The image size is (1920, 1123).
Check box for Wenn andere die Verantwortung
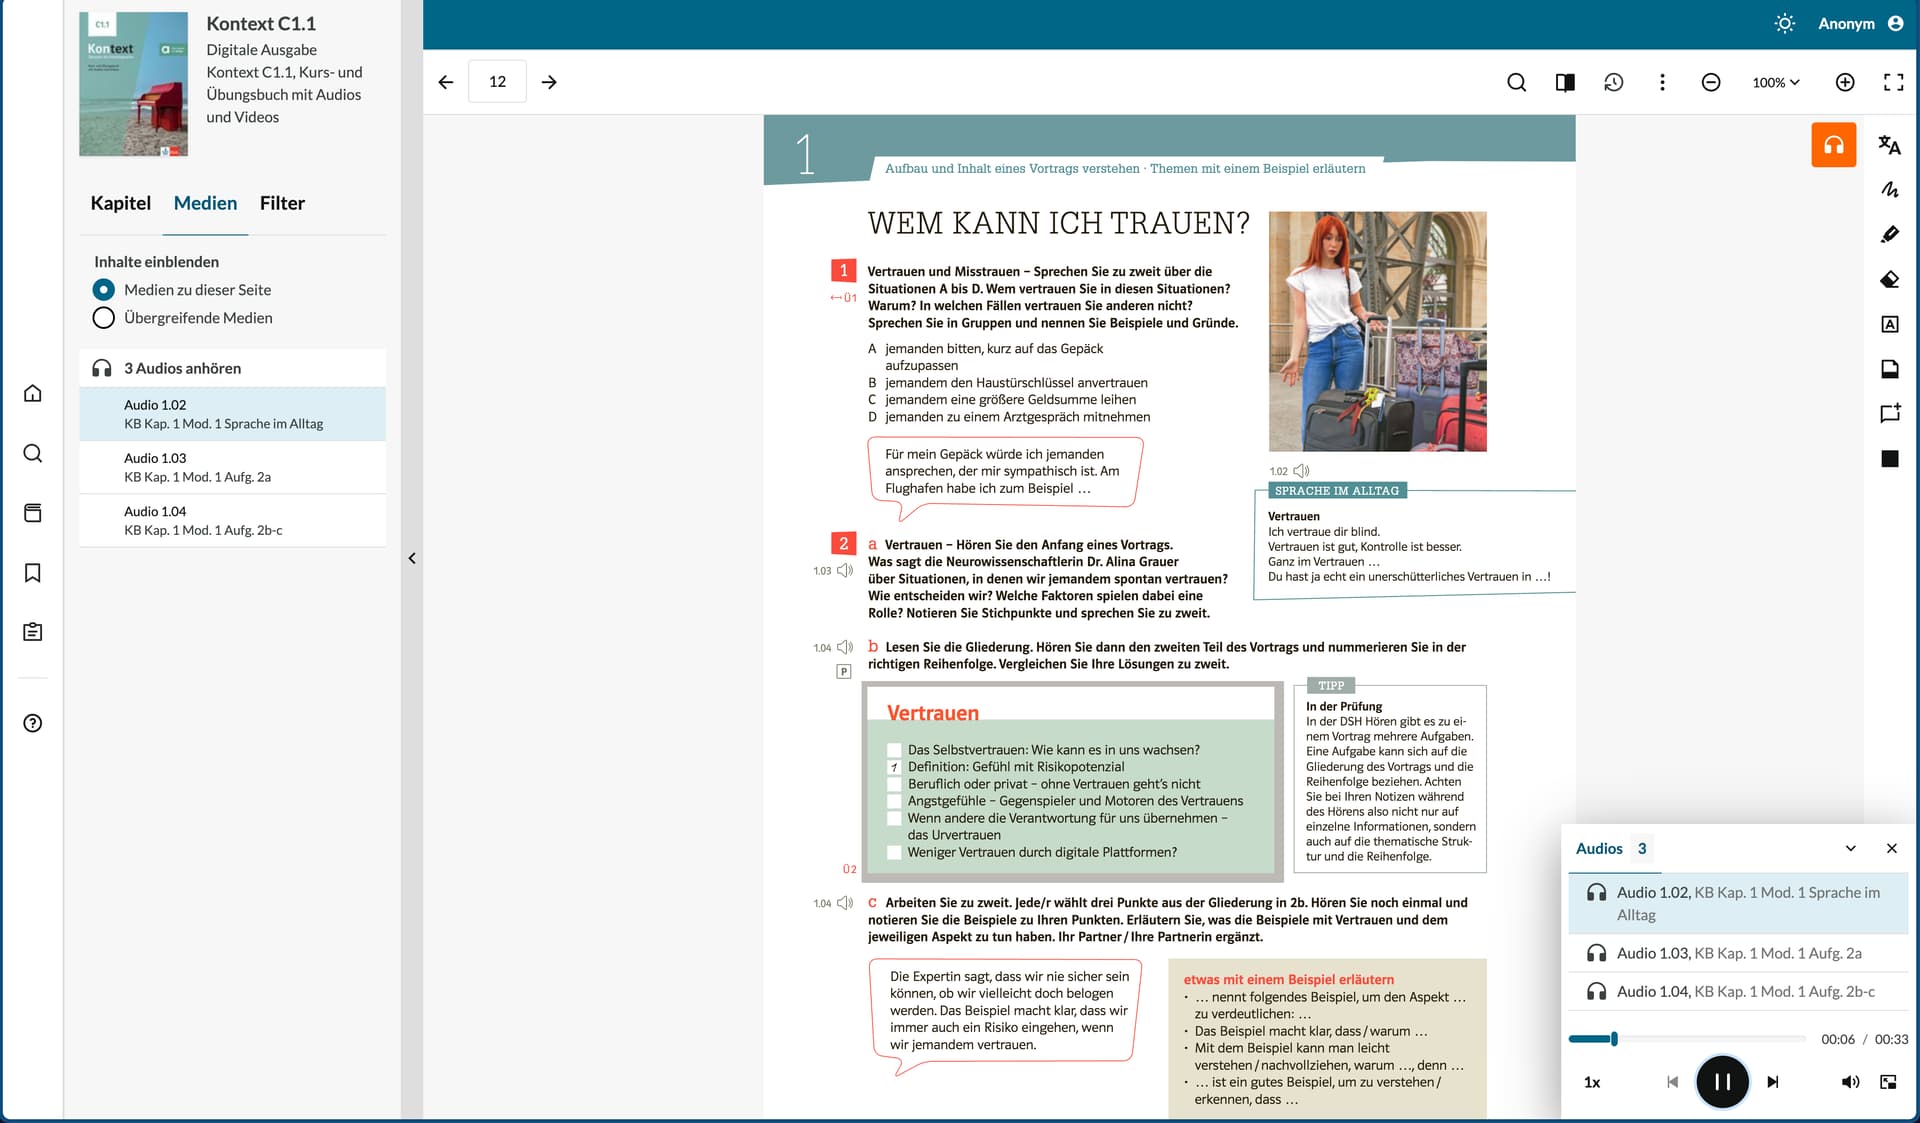click(x=894, y=818)
